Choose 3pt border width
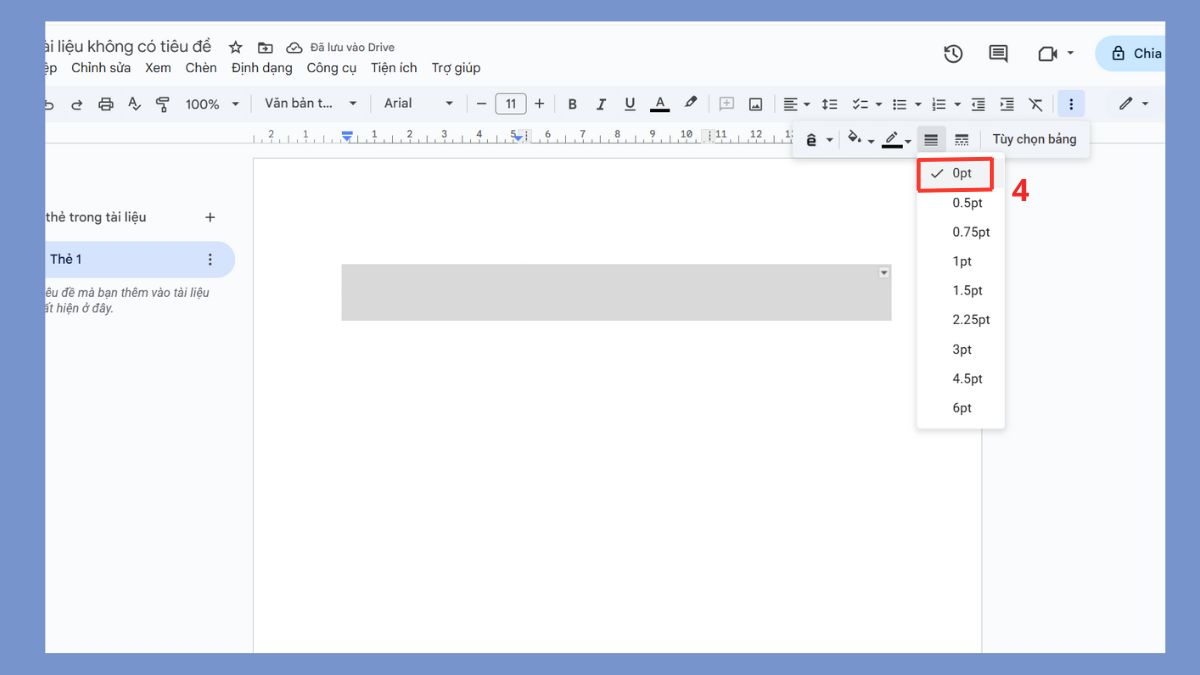Image resolution: width=1200 pixels, height=675 pixels. point(960,350)
